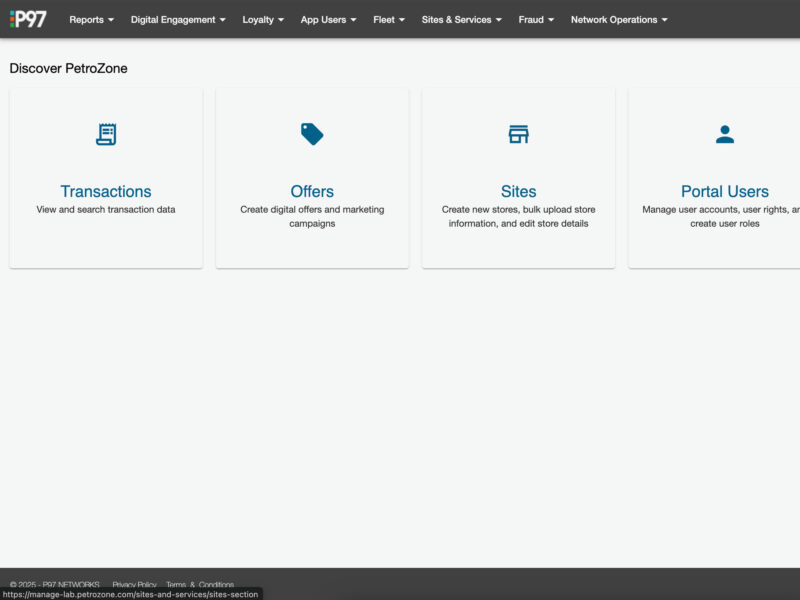800x600 pixels.
Task: Open the Loyalty dropdown
Action: pos(262,18)
